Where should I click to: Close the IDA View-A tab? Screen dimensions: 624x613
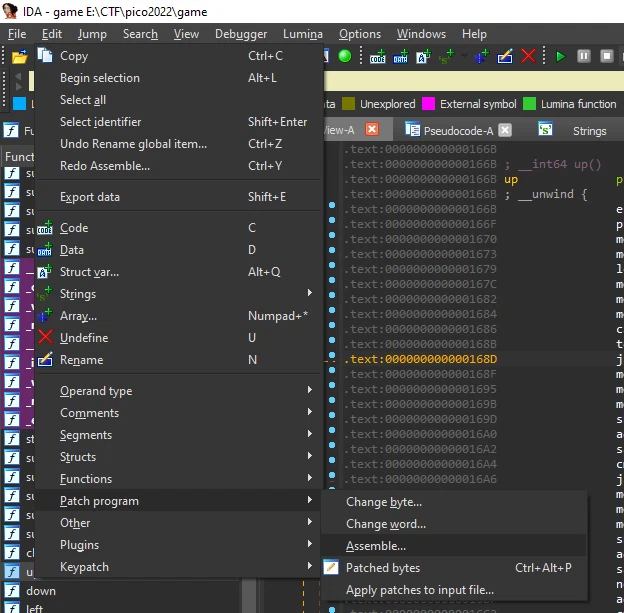372,129
